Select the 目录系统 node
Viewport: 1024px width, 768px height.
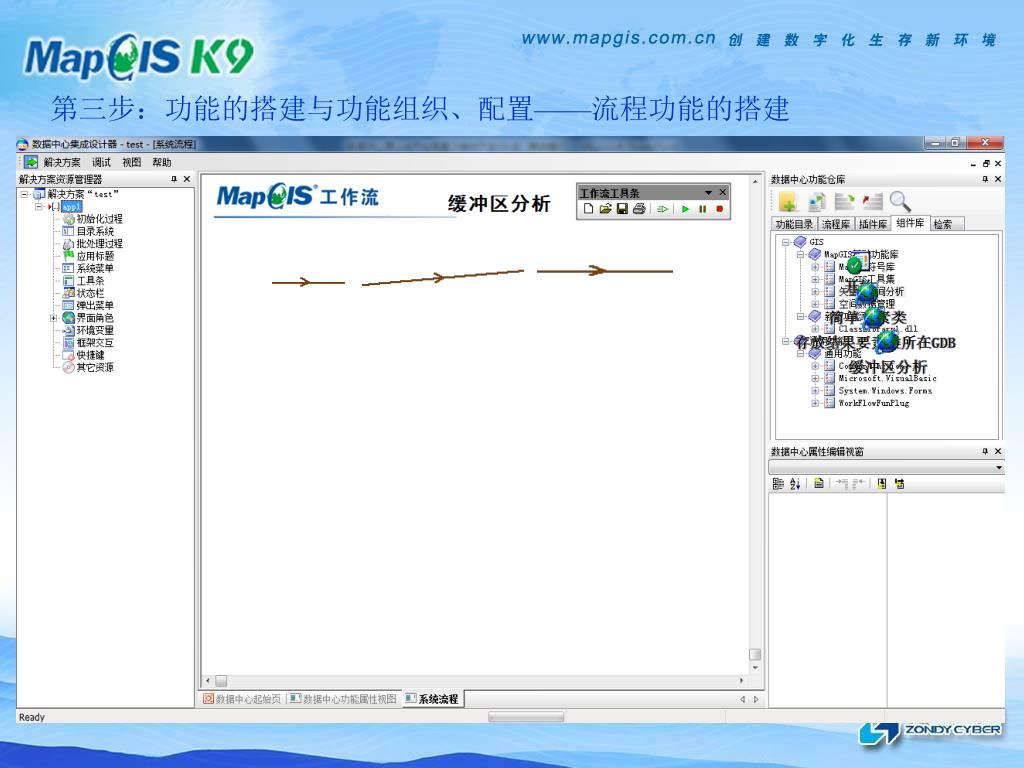95,231
